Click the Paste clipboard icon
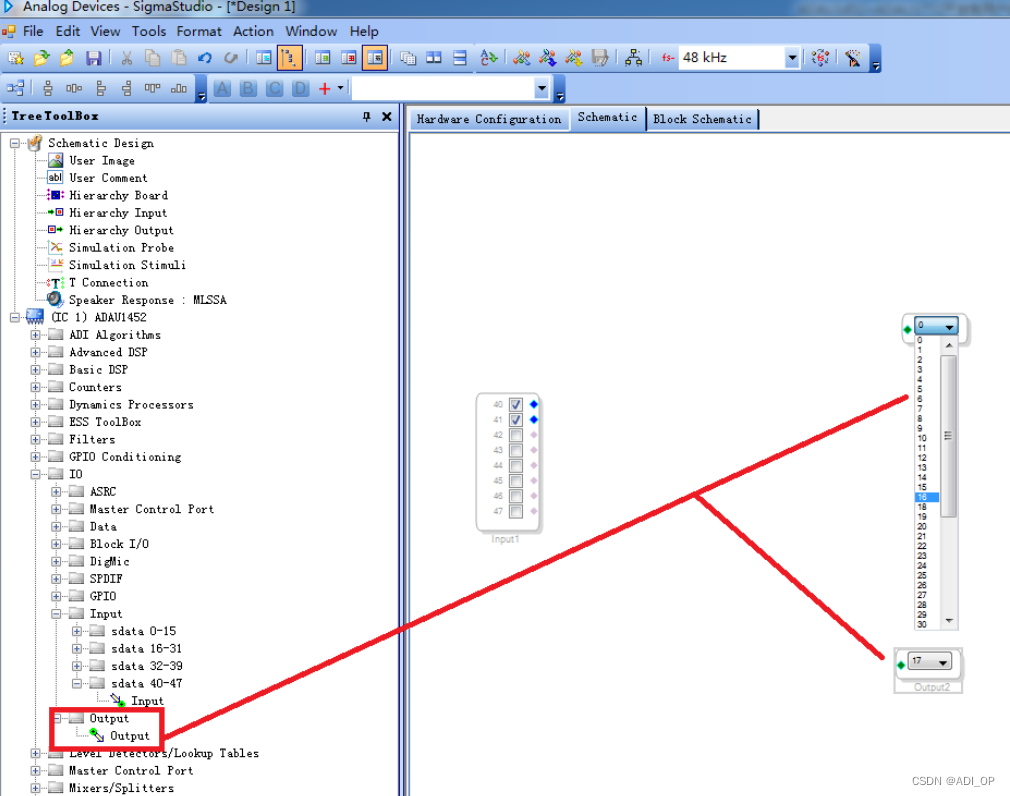This screenshot has height=796, width=1010. 179,58
